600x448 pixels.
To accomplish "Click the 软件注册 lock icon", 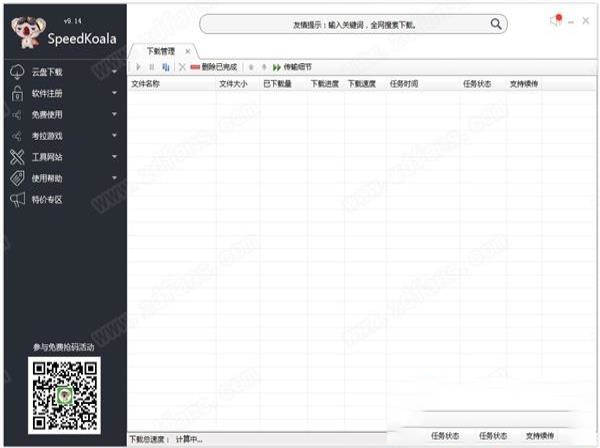I will coord(17,93).
